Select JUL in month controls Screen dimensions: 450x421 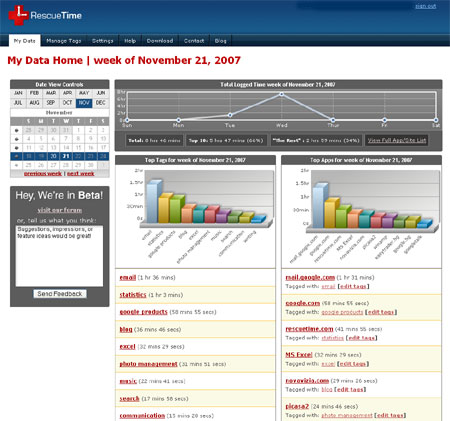pyautogui.click(x=18, y=103)
